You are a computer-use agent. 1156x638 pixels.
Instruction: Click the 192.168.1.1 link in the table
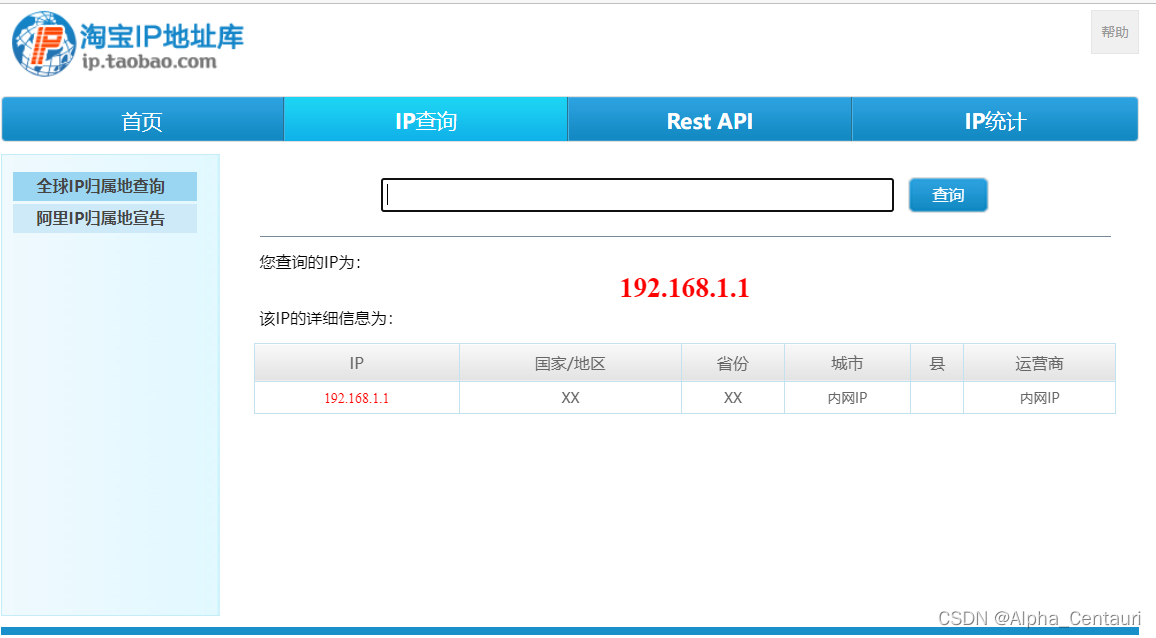pyautogui.click(x=356, y=397)
